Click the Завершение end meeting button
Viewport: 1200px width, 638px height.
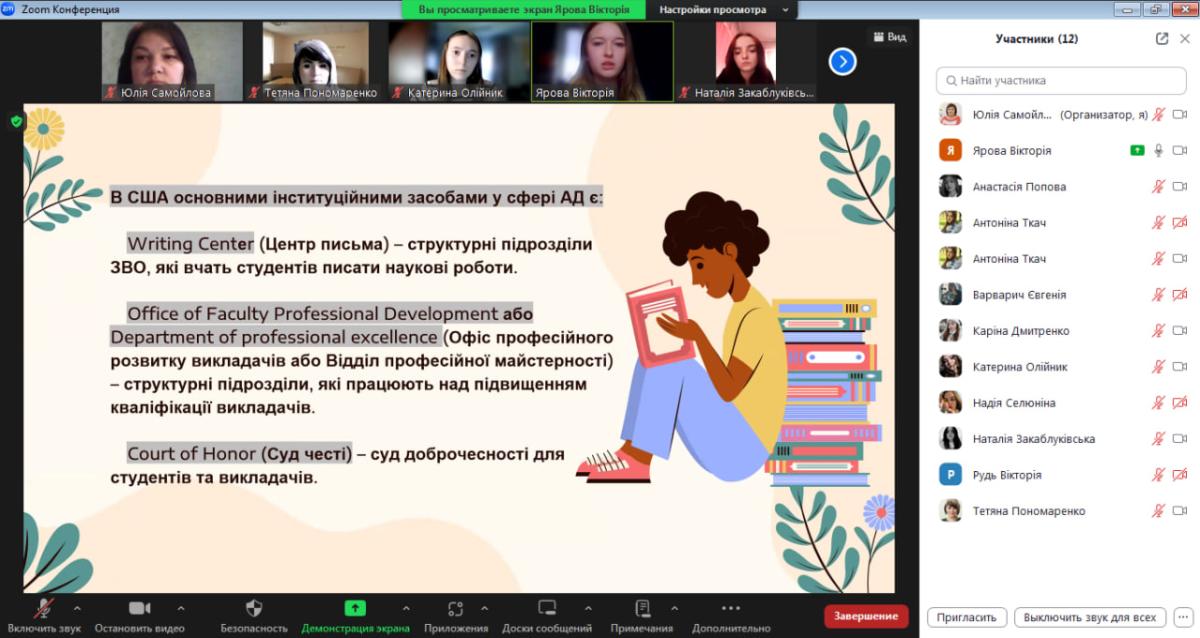pyautogui.click(x=866, y=616)
